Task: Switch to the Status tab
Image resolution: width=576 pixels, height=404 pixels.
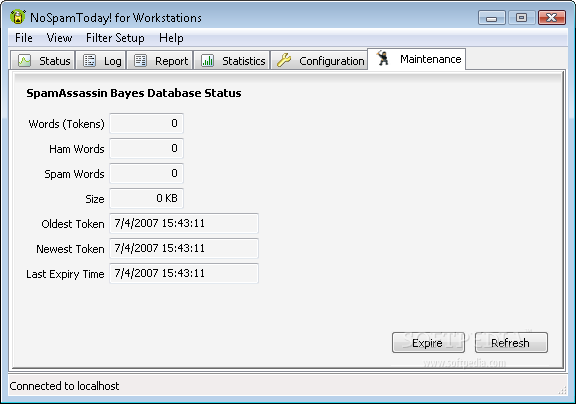Action: point(43,61)
